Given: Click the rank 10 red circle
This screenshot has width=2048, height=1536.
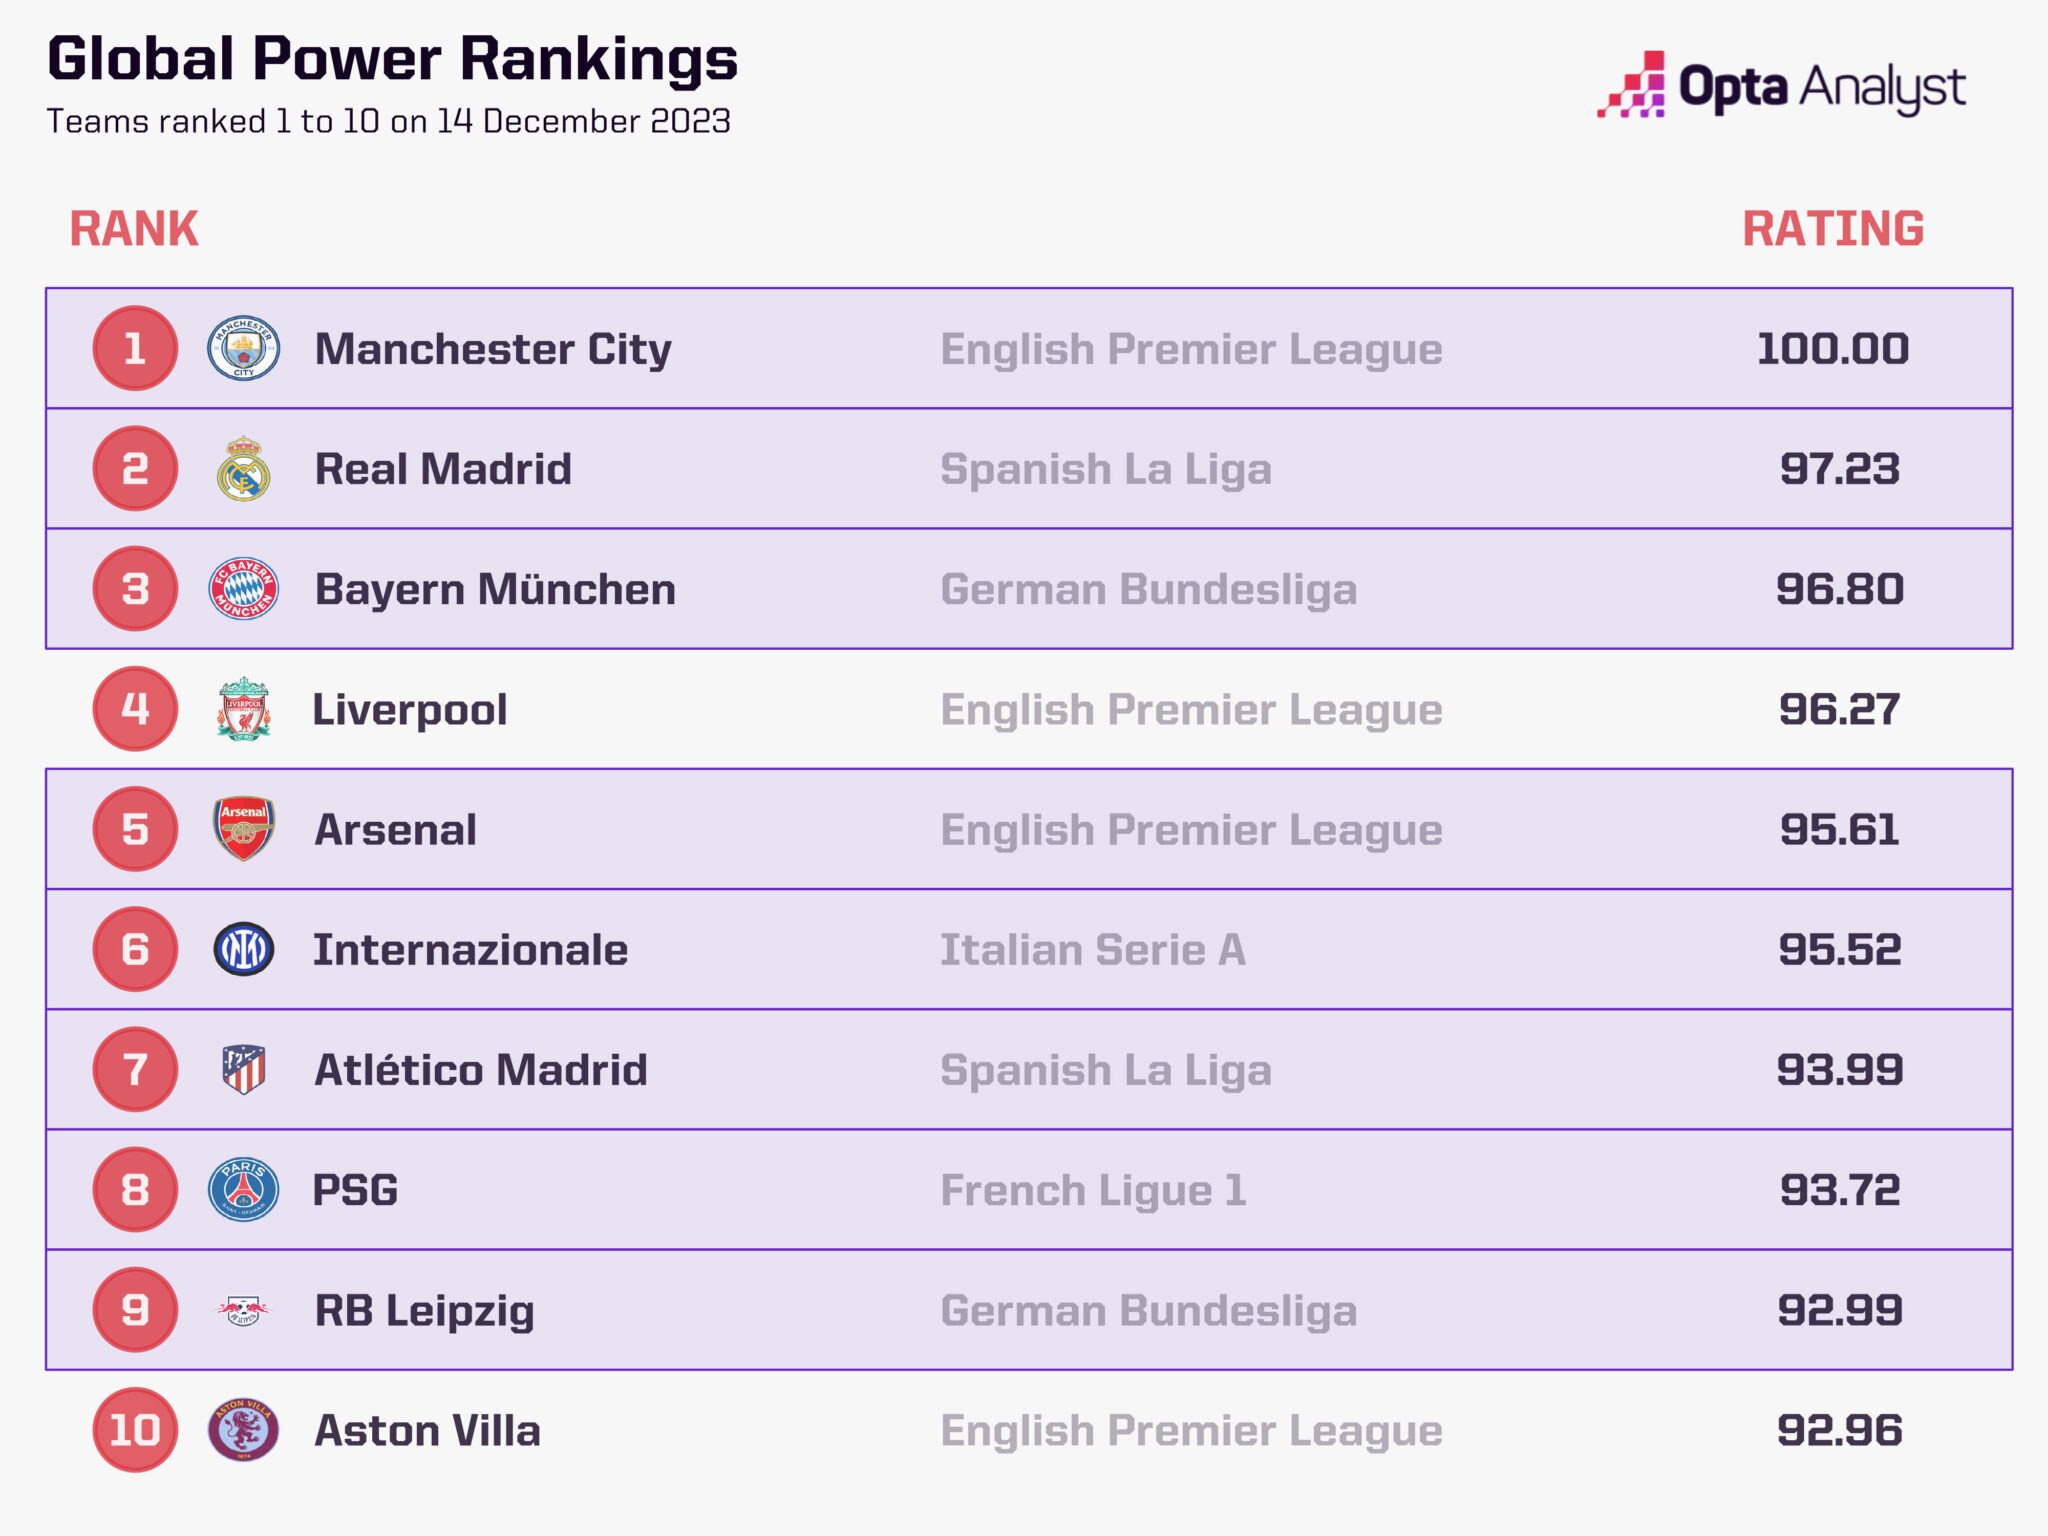Looking at the screenshot, I should pyautogui.click(x=135, y=1429).
